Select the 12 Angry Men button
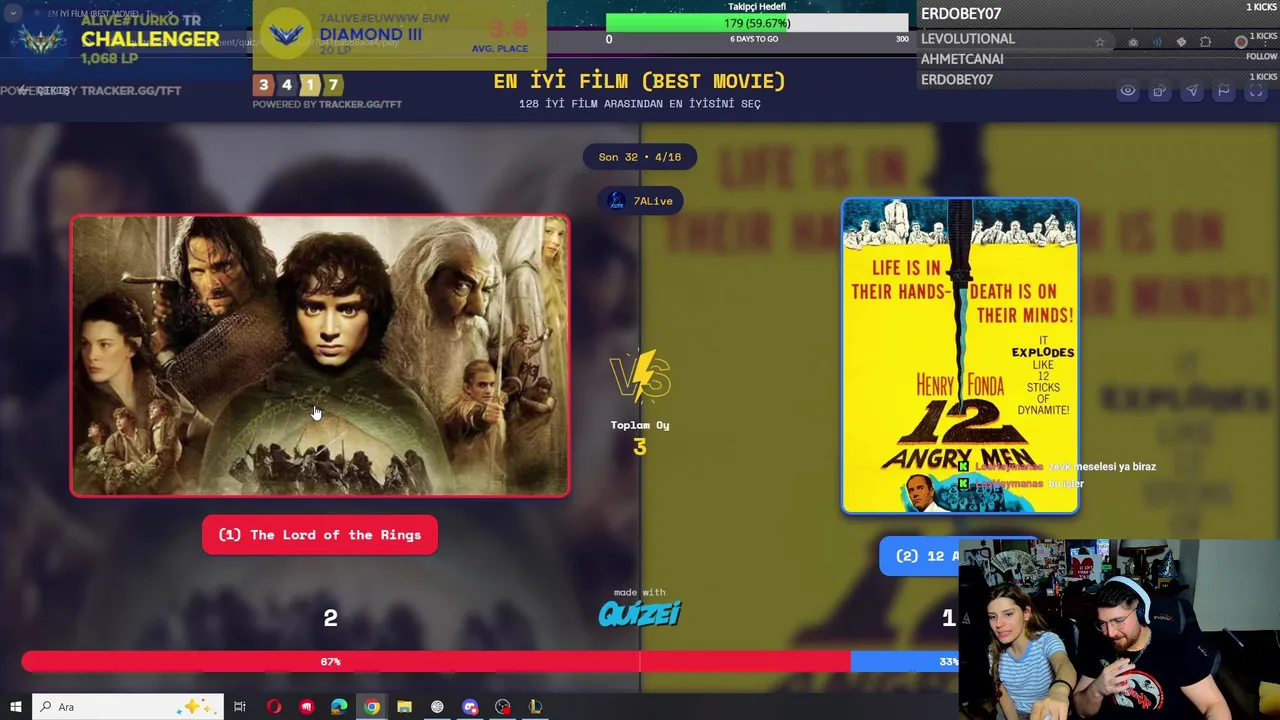 click(918, 556)
